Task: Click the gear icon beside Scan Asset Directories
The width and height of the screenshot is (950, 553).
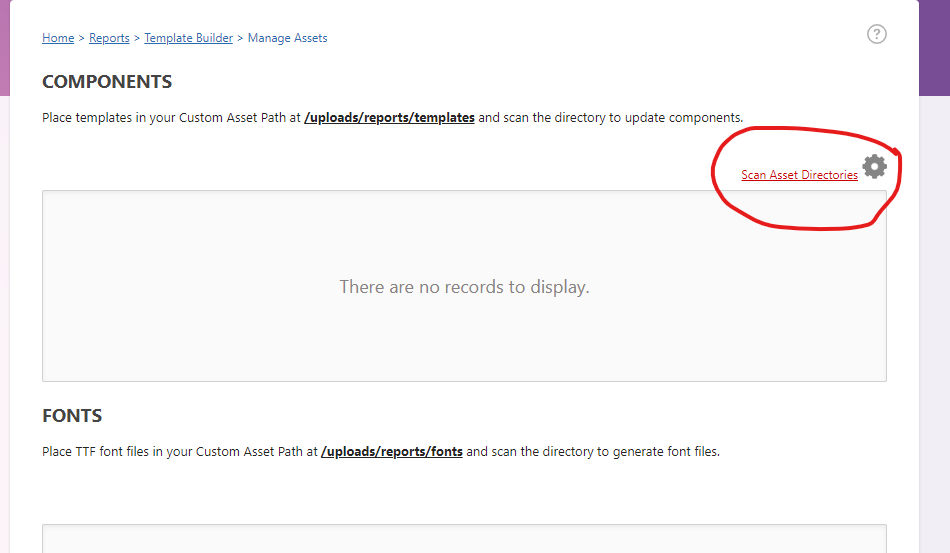Action: click(875, 166)
